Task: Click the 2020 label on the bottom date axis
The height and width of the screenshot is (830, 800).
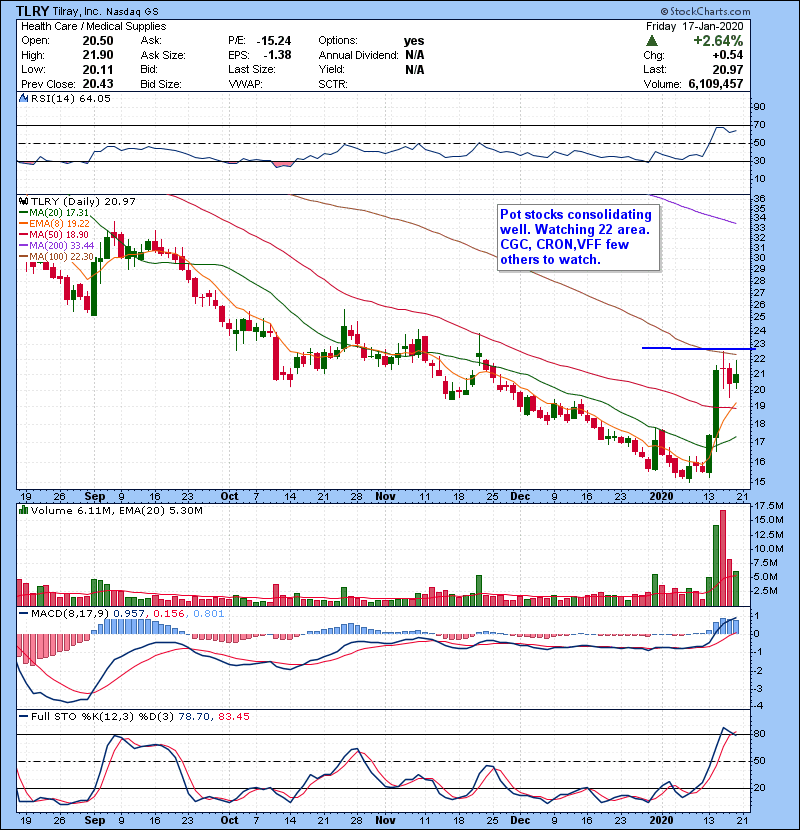Action: [x=661, y=820]
